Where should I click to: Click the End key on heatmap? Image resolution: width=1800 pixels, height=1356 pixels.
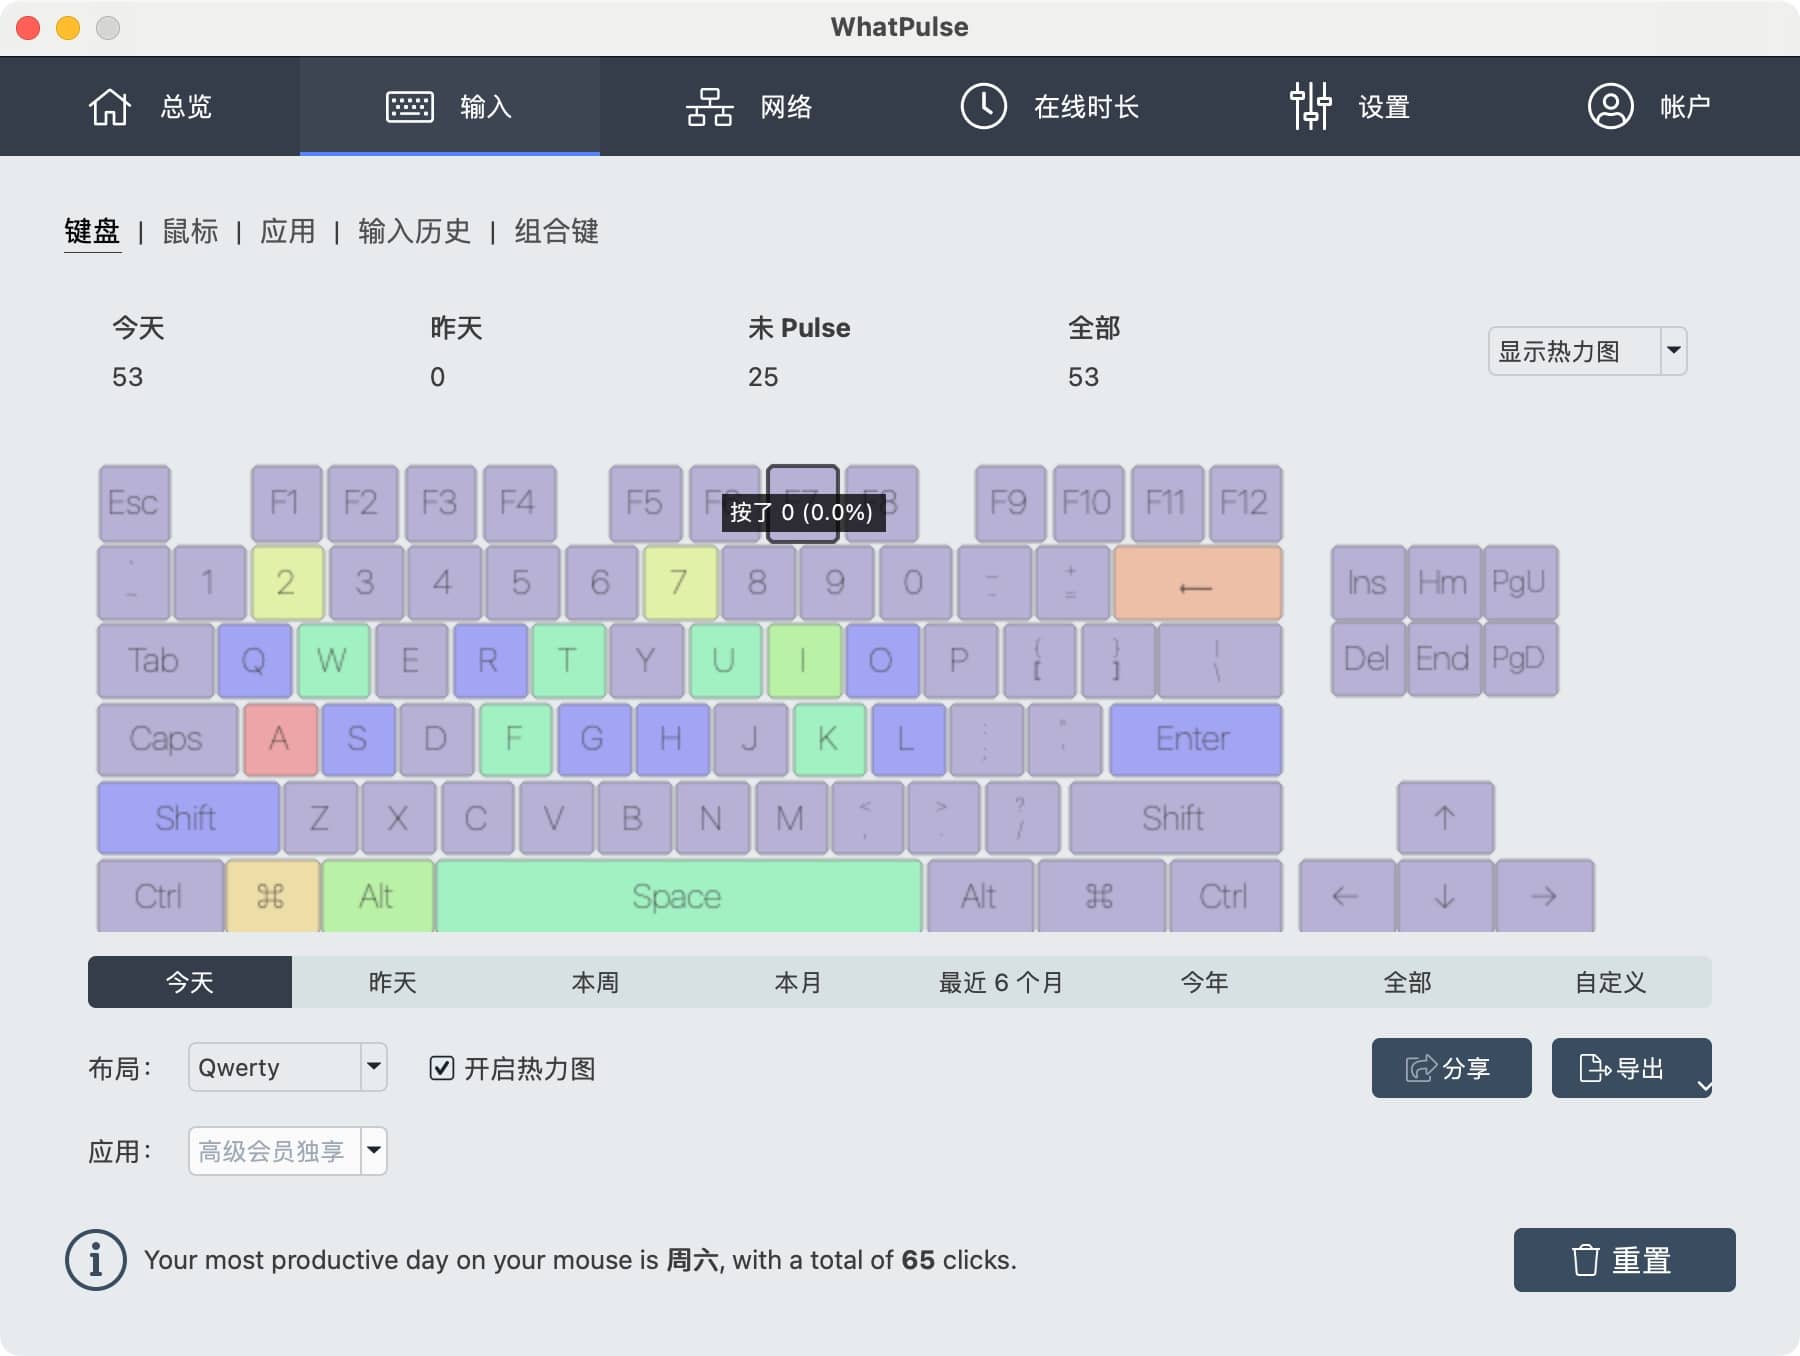[1443, 659]
